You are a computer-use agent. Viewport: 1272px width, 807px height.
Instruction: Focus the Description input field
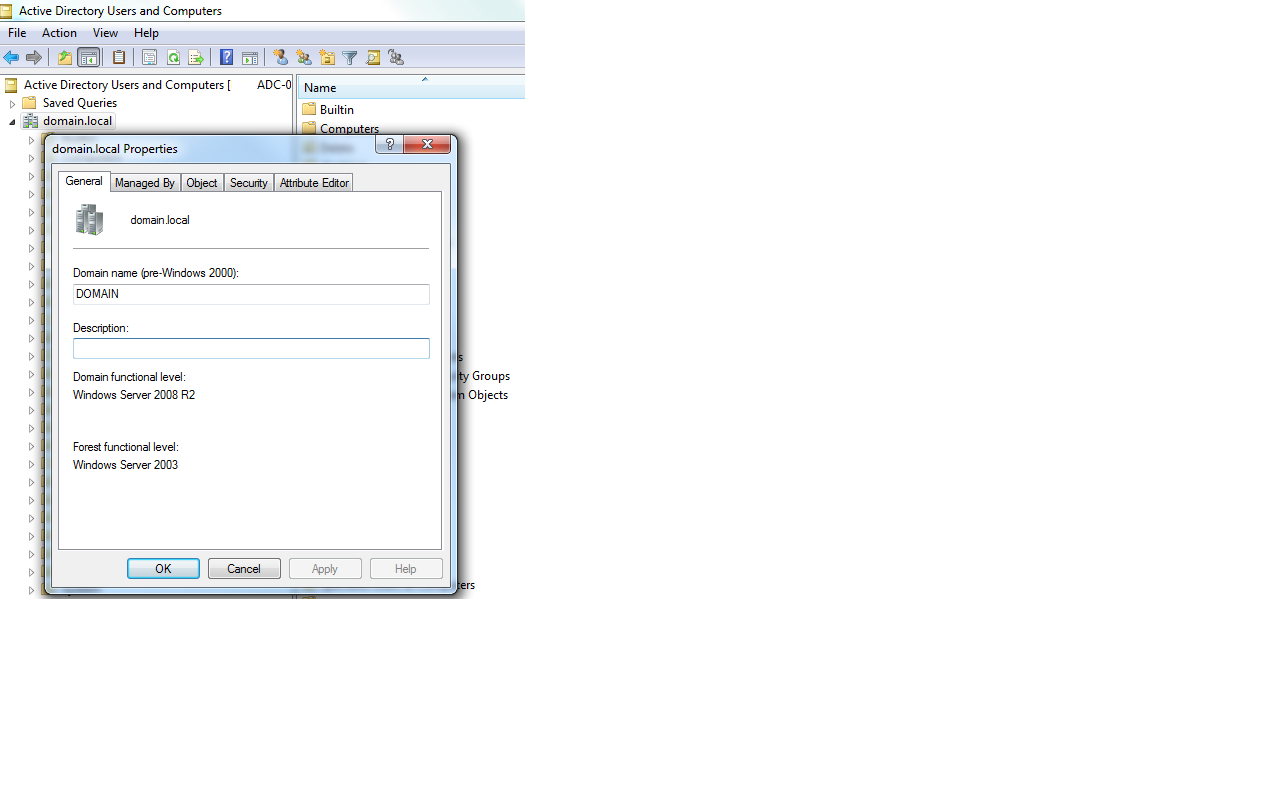[251, 348]
